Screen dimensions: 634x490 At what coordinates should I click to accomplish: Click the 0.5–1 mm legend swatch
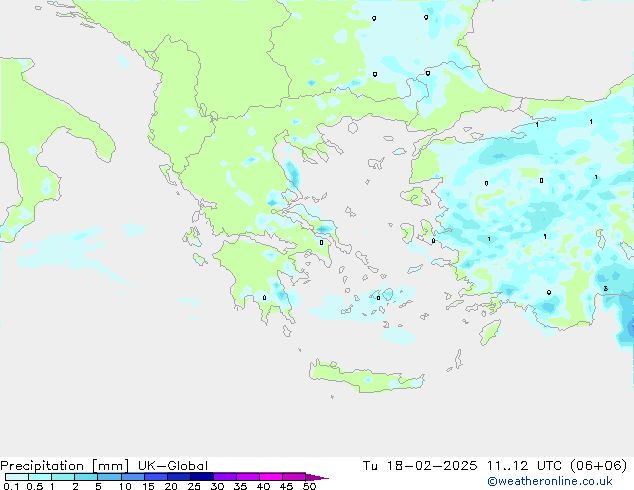[40, 477]
